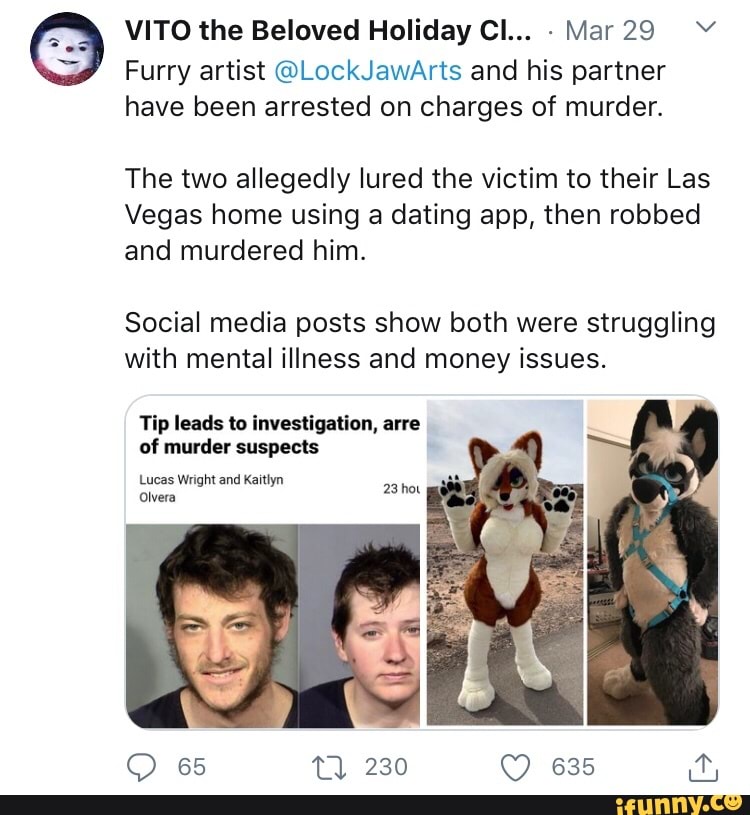Open the reply comment bubble icon
Viewport: 750px width, 815px height.
click(141, 768)
